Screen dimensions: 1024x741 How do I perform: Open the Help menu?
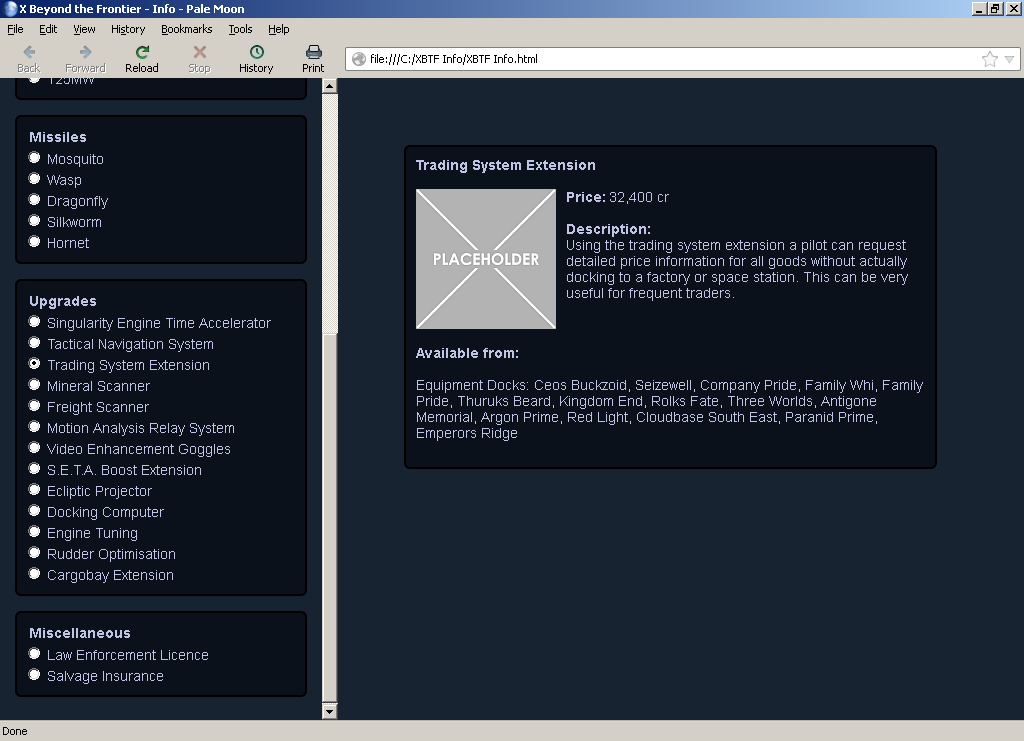click(x=278, y=29)
